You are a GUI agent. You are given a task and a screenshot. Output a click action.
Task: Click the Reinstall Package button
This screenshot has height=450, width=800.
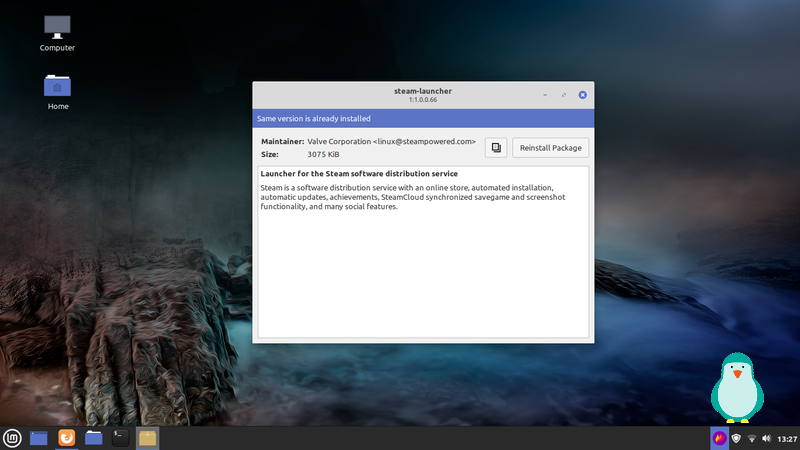click(550, 148)
